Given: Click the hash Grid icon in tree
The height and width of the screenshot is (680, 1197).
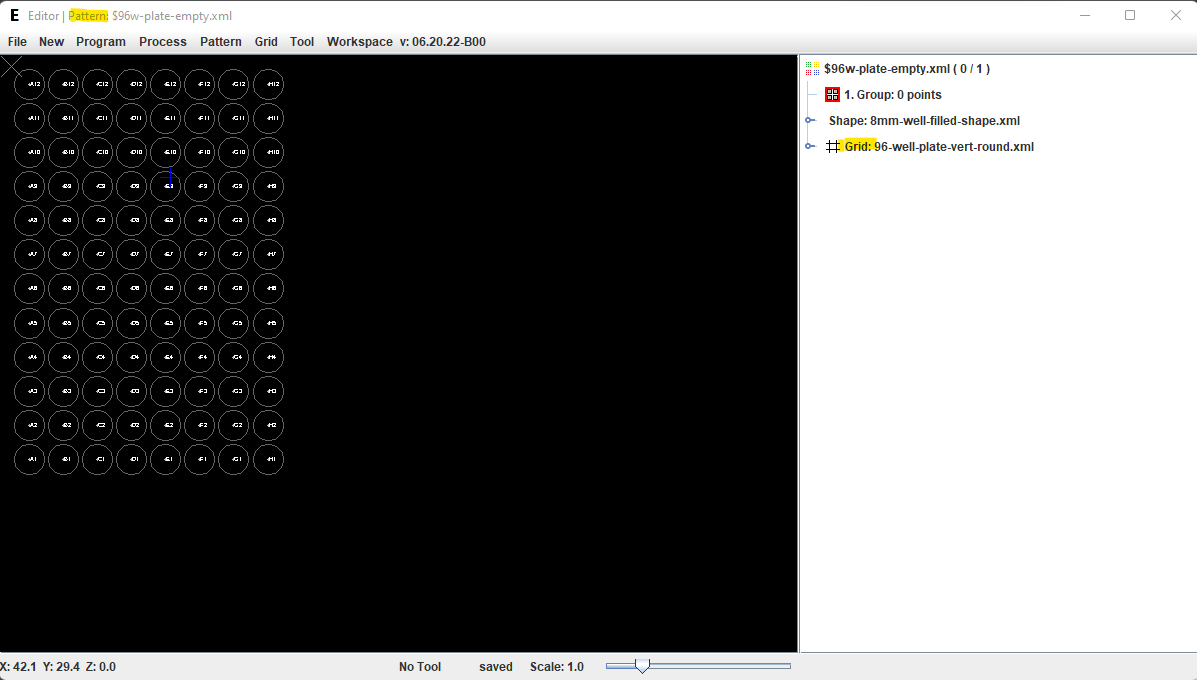Looking at the screenshot, I should pos(832,147).
